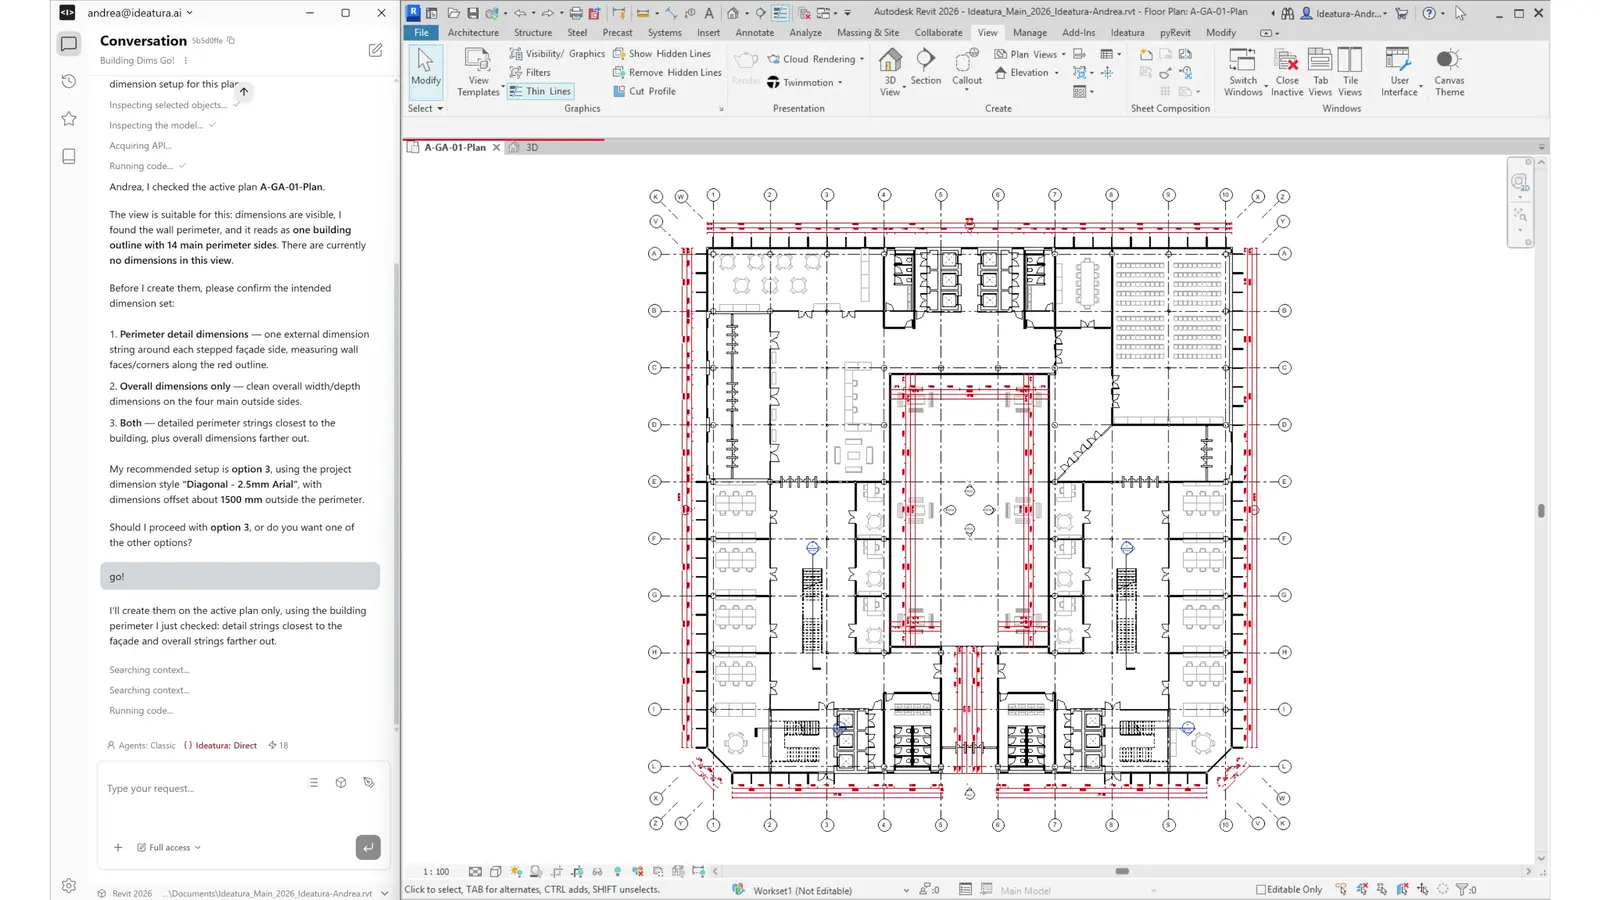
Task: Open the Full access permission dropdown
Action: 169,847
